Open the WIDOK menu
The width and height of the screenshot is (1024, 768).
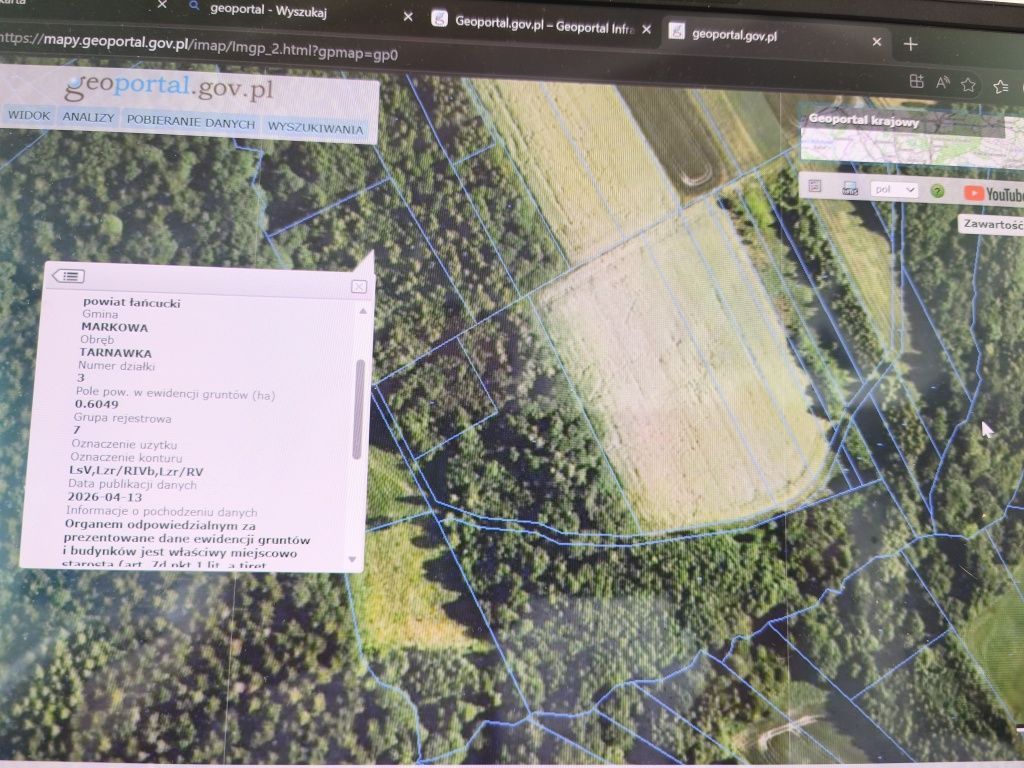[x=29, y=115]
